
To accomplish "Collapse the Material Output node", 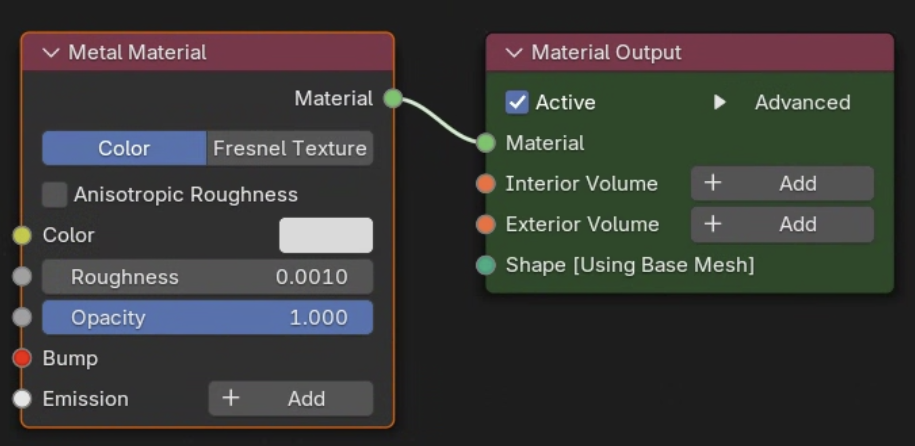I will pos(514,52).
